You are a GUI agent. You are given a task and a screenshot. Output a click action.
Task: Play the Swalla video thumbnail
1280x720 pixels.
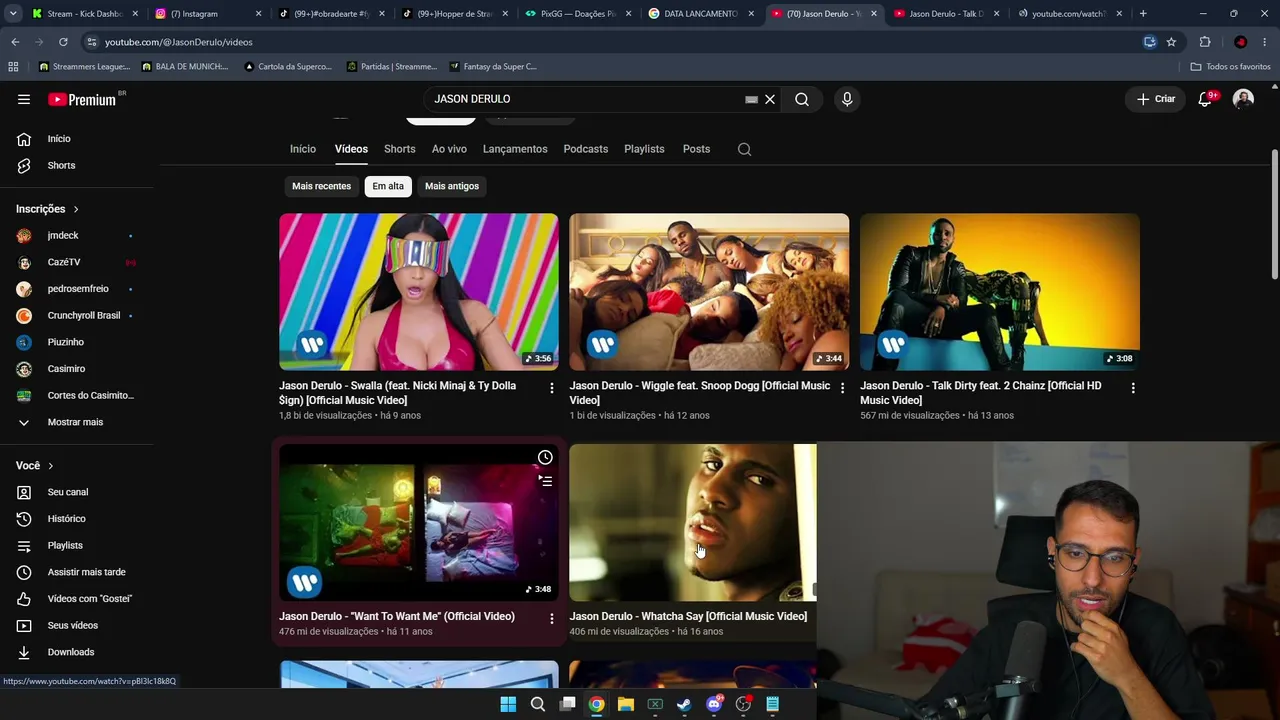tap(419, 292)
